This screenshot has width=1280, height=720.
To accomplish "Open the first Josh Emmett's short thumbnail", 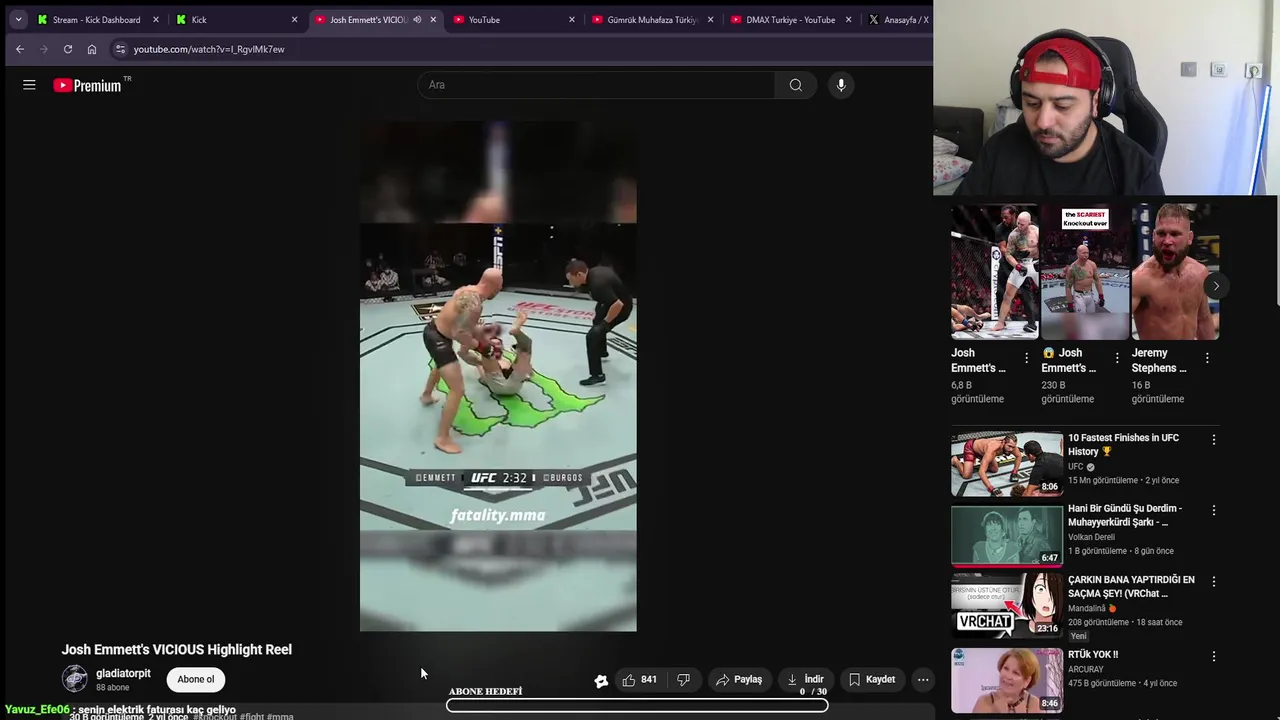I will click(x=995, y=272).
